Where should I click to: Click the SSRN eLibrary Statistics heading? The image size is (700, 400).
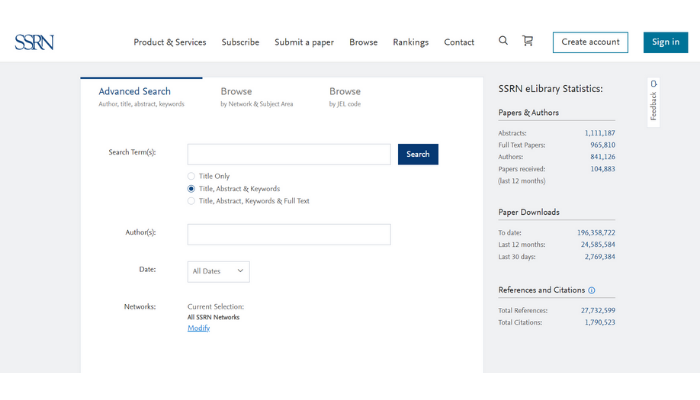550,89
